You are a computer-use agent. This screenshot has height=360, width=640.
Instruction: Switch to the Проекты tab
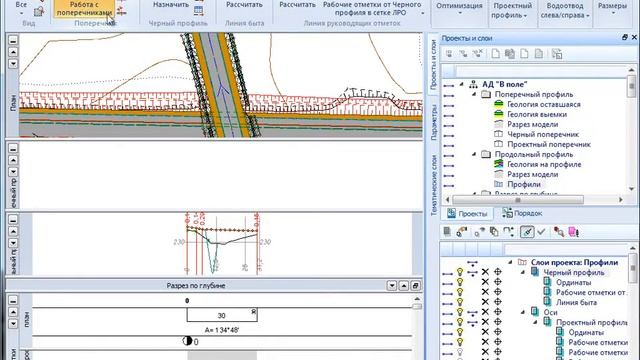coord(467,213)
